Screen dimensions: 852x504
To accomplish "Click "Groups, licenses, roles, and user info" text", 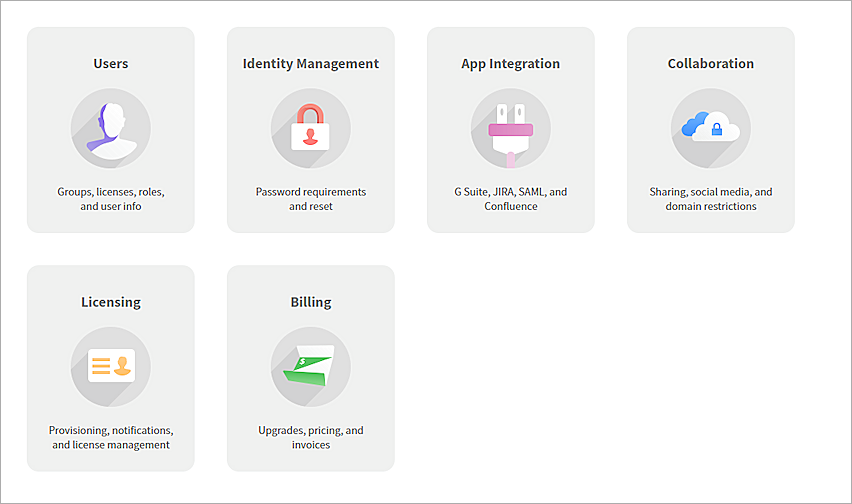I will click(111, 199).
